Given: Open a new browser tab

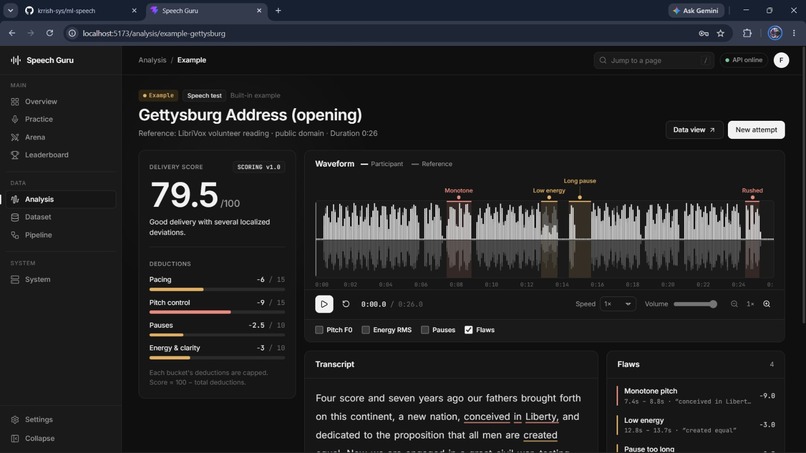Looking at the screenshot, I should [278, 10].
